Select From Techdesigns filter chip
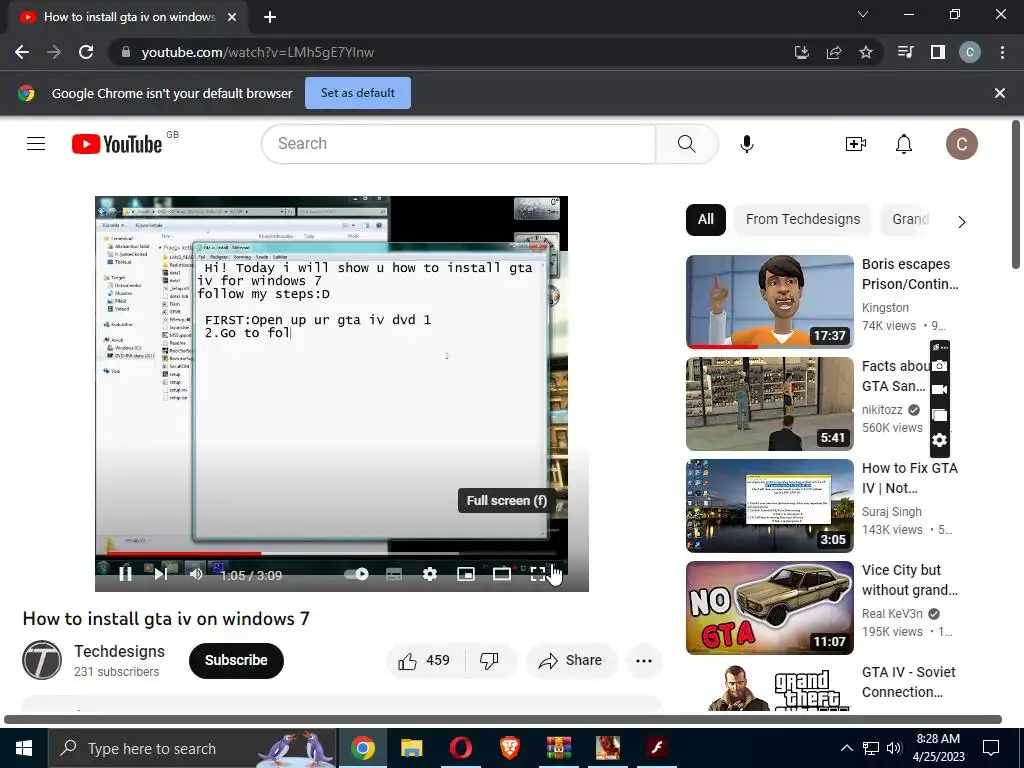The height and width of the screenshot is (768, 1024). click(x=803, y=219)
